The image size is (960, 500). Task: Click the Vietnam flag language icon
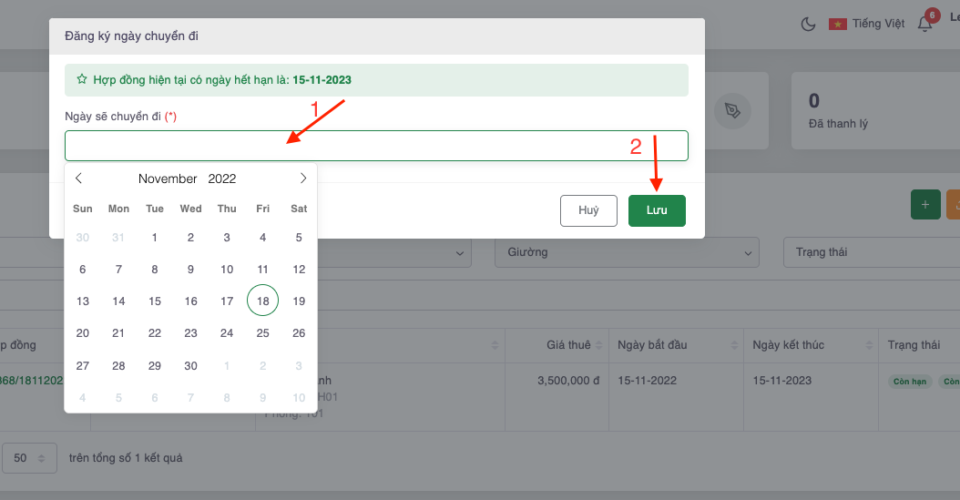pos(837,24)
